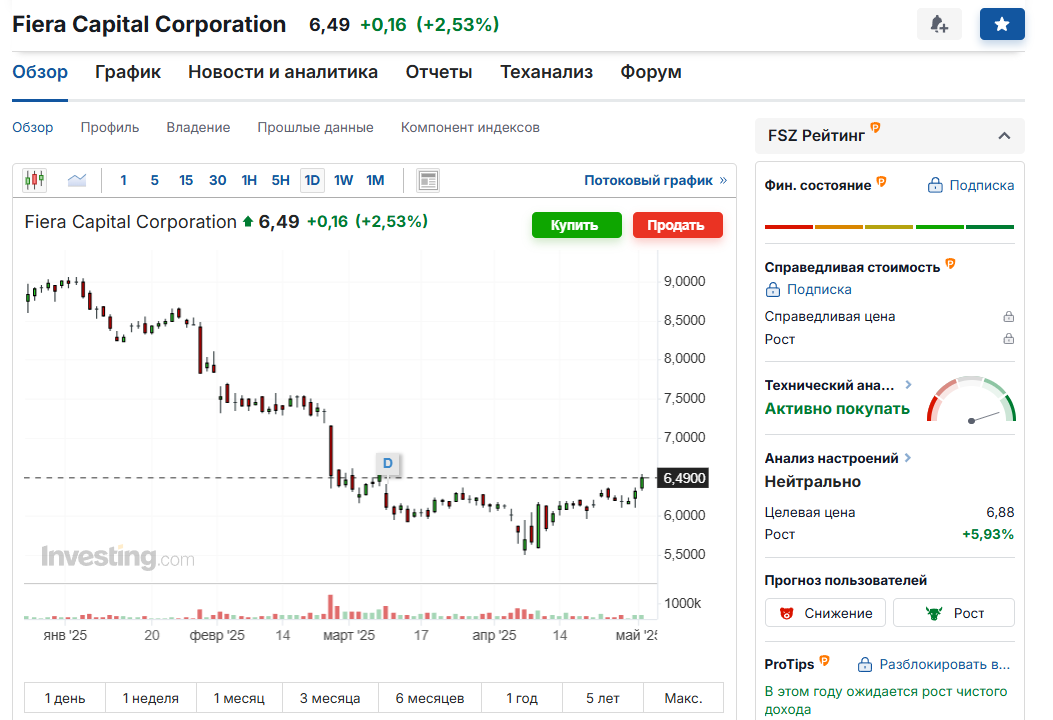
Task: Set the chart interval to 5H
Action: pyautogui.click(x=281, y=180)
